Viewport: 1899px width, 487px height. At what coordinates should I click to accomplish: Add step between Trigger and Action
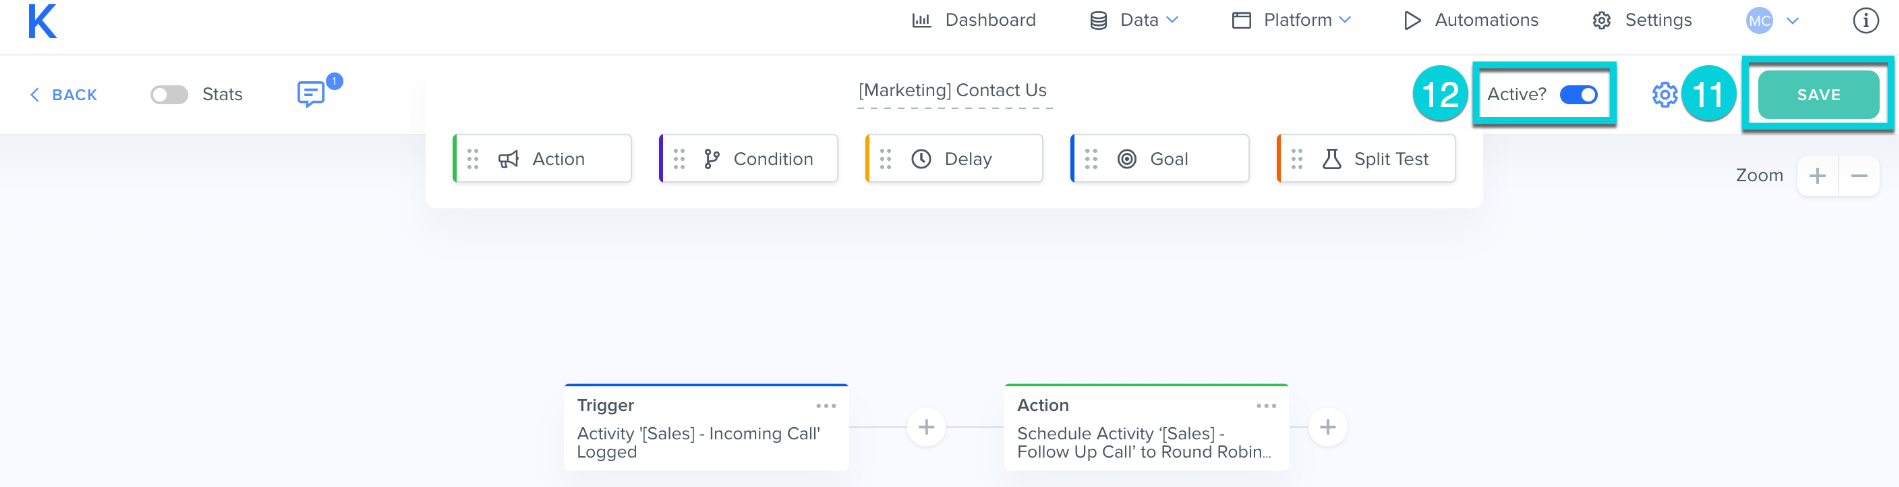click(x=926, y=428)
